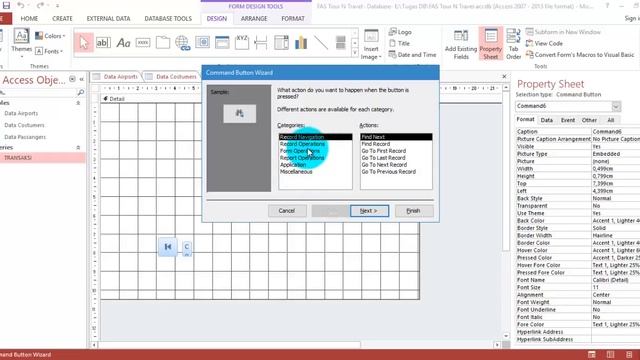Collapse the Queries group in navigation pane

coord(78,147)
